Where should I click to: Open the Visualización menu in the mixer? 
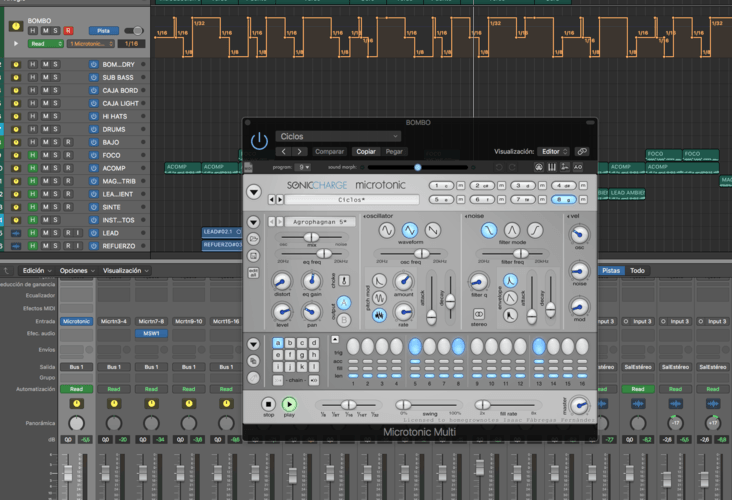pyautogui.click(x=126, y=270)
